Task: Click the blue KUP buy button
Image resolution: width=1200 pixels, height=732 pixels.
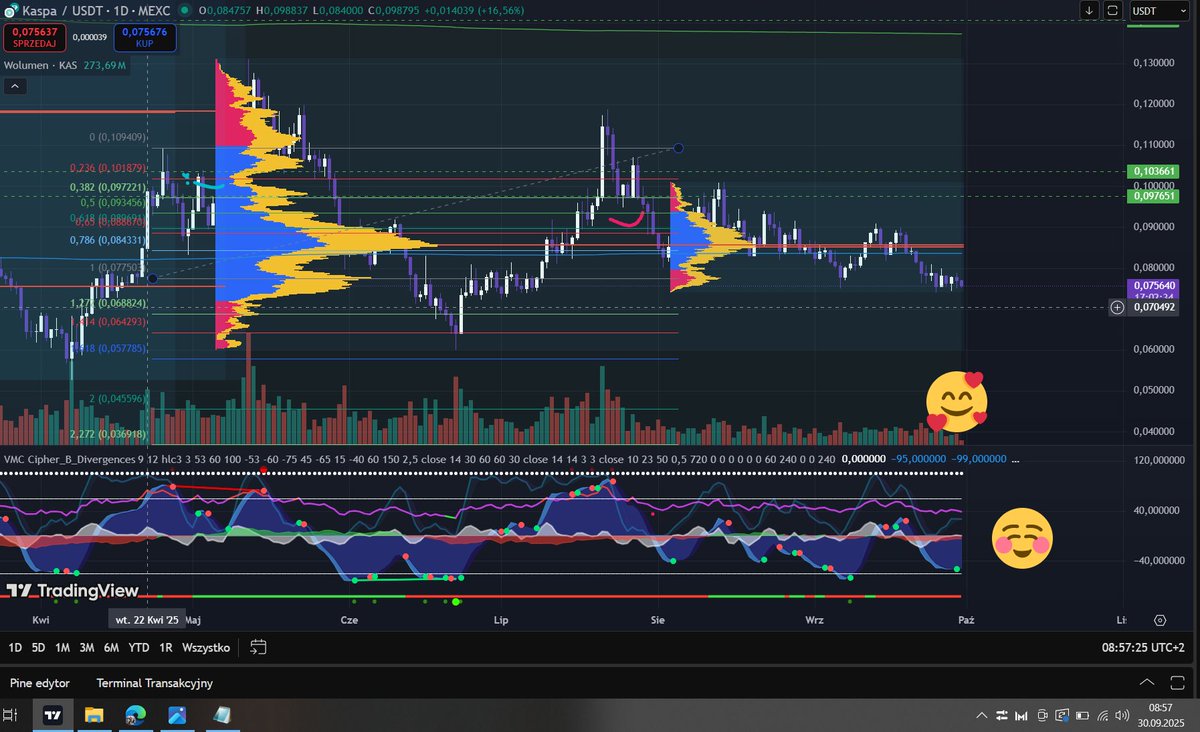Action: (145, 37)
